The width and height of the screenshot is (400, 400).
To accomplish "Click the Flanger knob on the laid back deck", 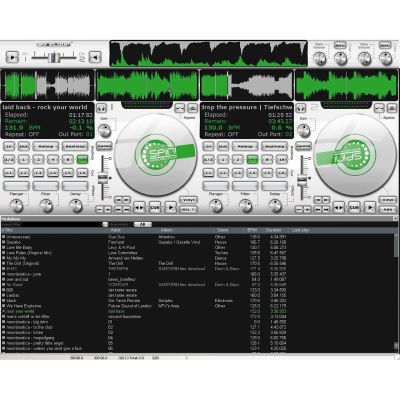I will point(16,206).
